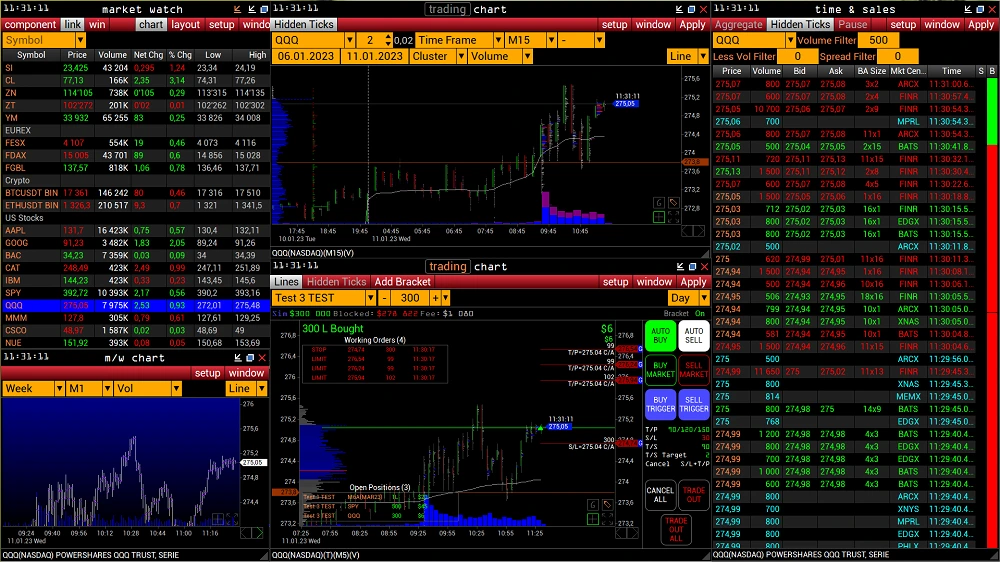Click the CANCEL ALL button

[660, 494]
